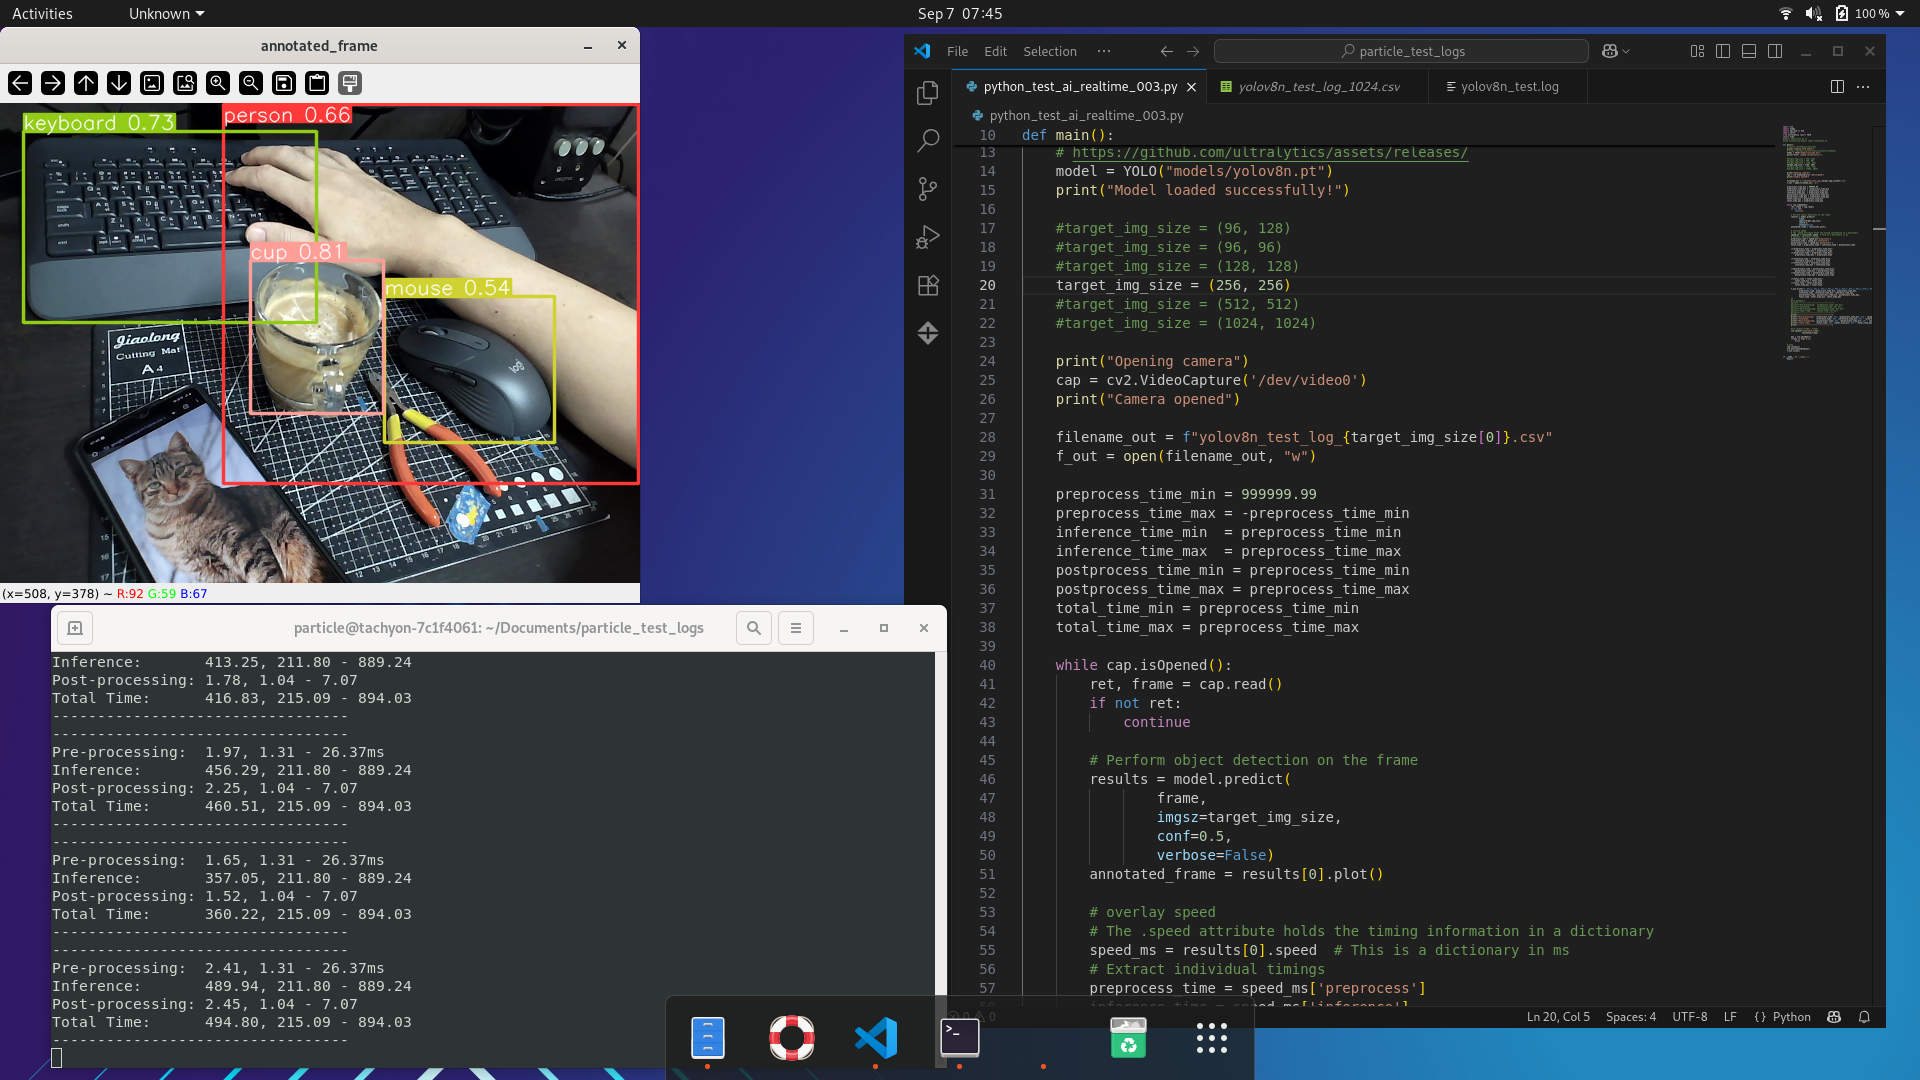Copy image to clipboard icon

click(x=317, y=83)
